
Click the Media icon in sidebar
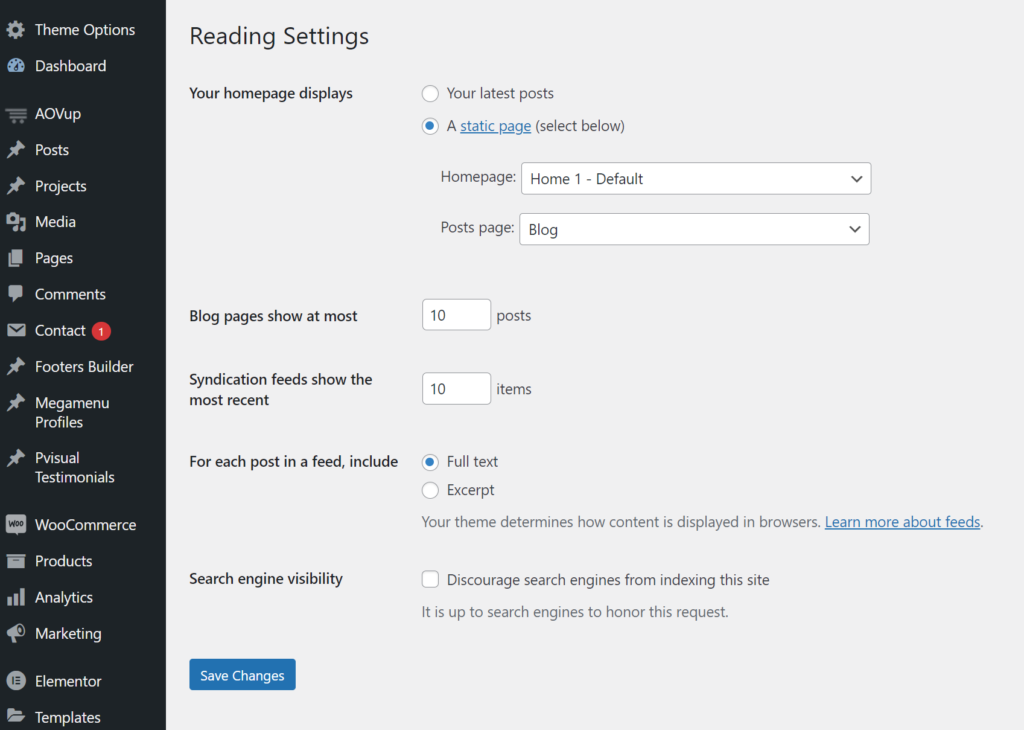(x=16, y=222)
